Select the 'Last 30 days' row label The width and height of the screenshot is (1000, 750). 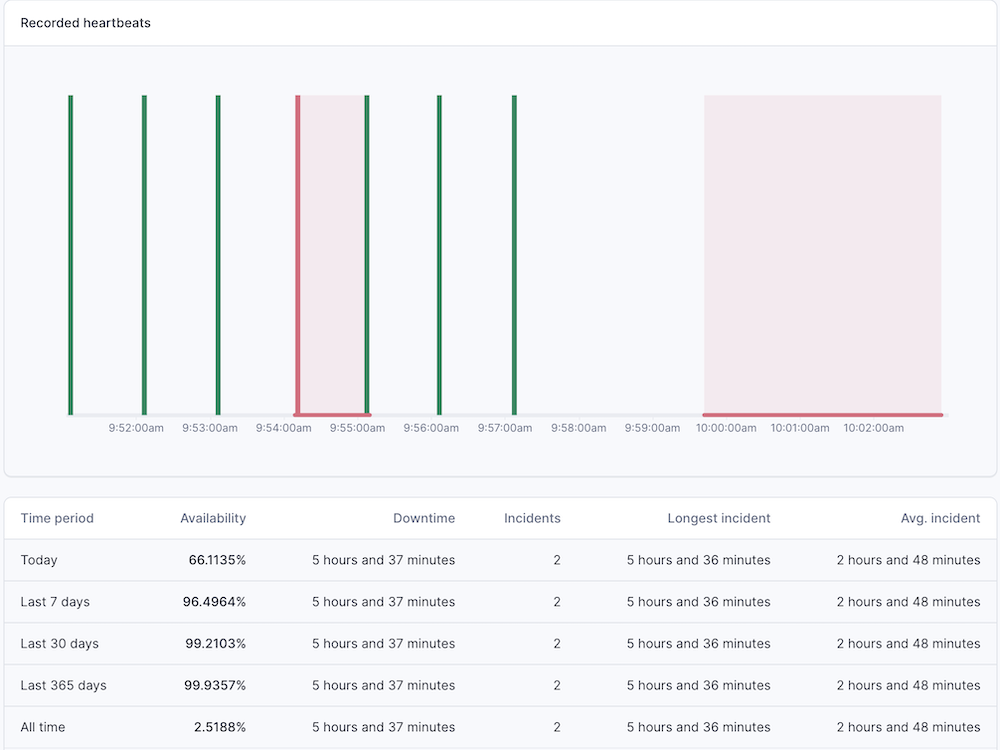[x=59, y=643]
